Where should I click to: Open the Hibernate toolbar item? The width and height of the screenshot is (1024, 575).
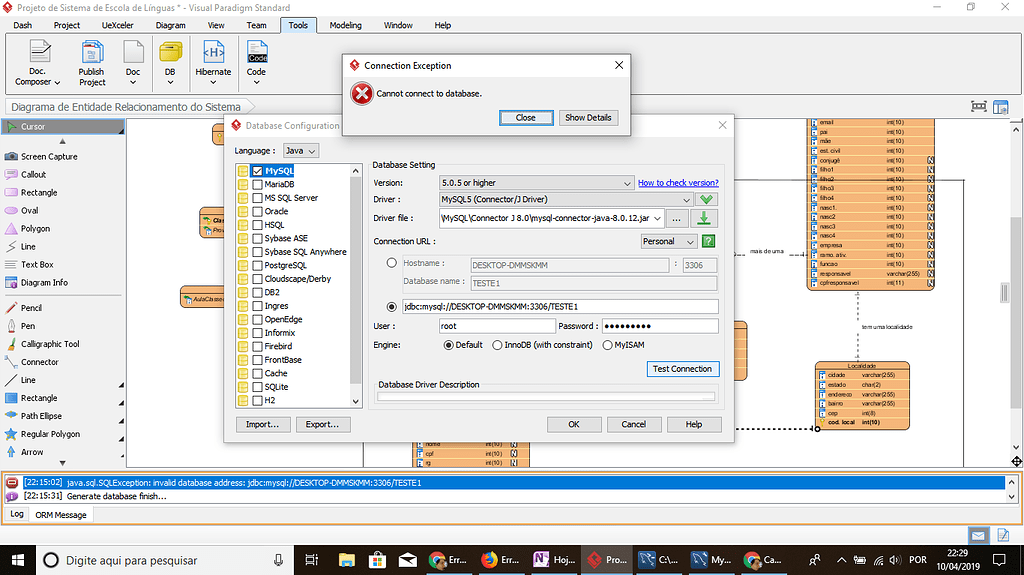(214, 63)
